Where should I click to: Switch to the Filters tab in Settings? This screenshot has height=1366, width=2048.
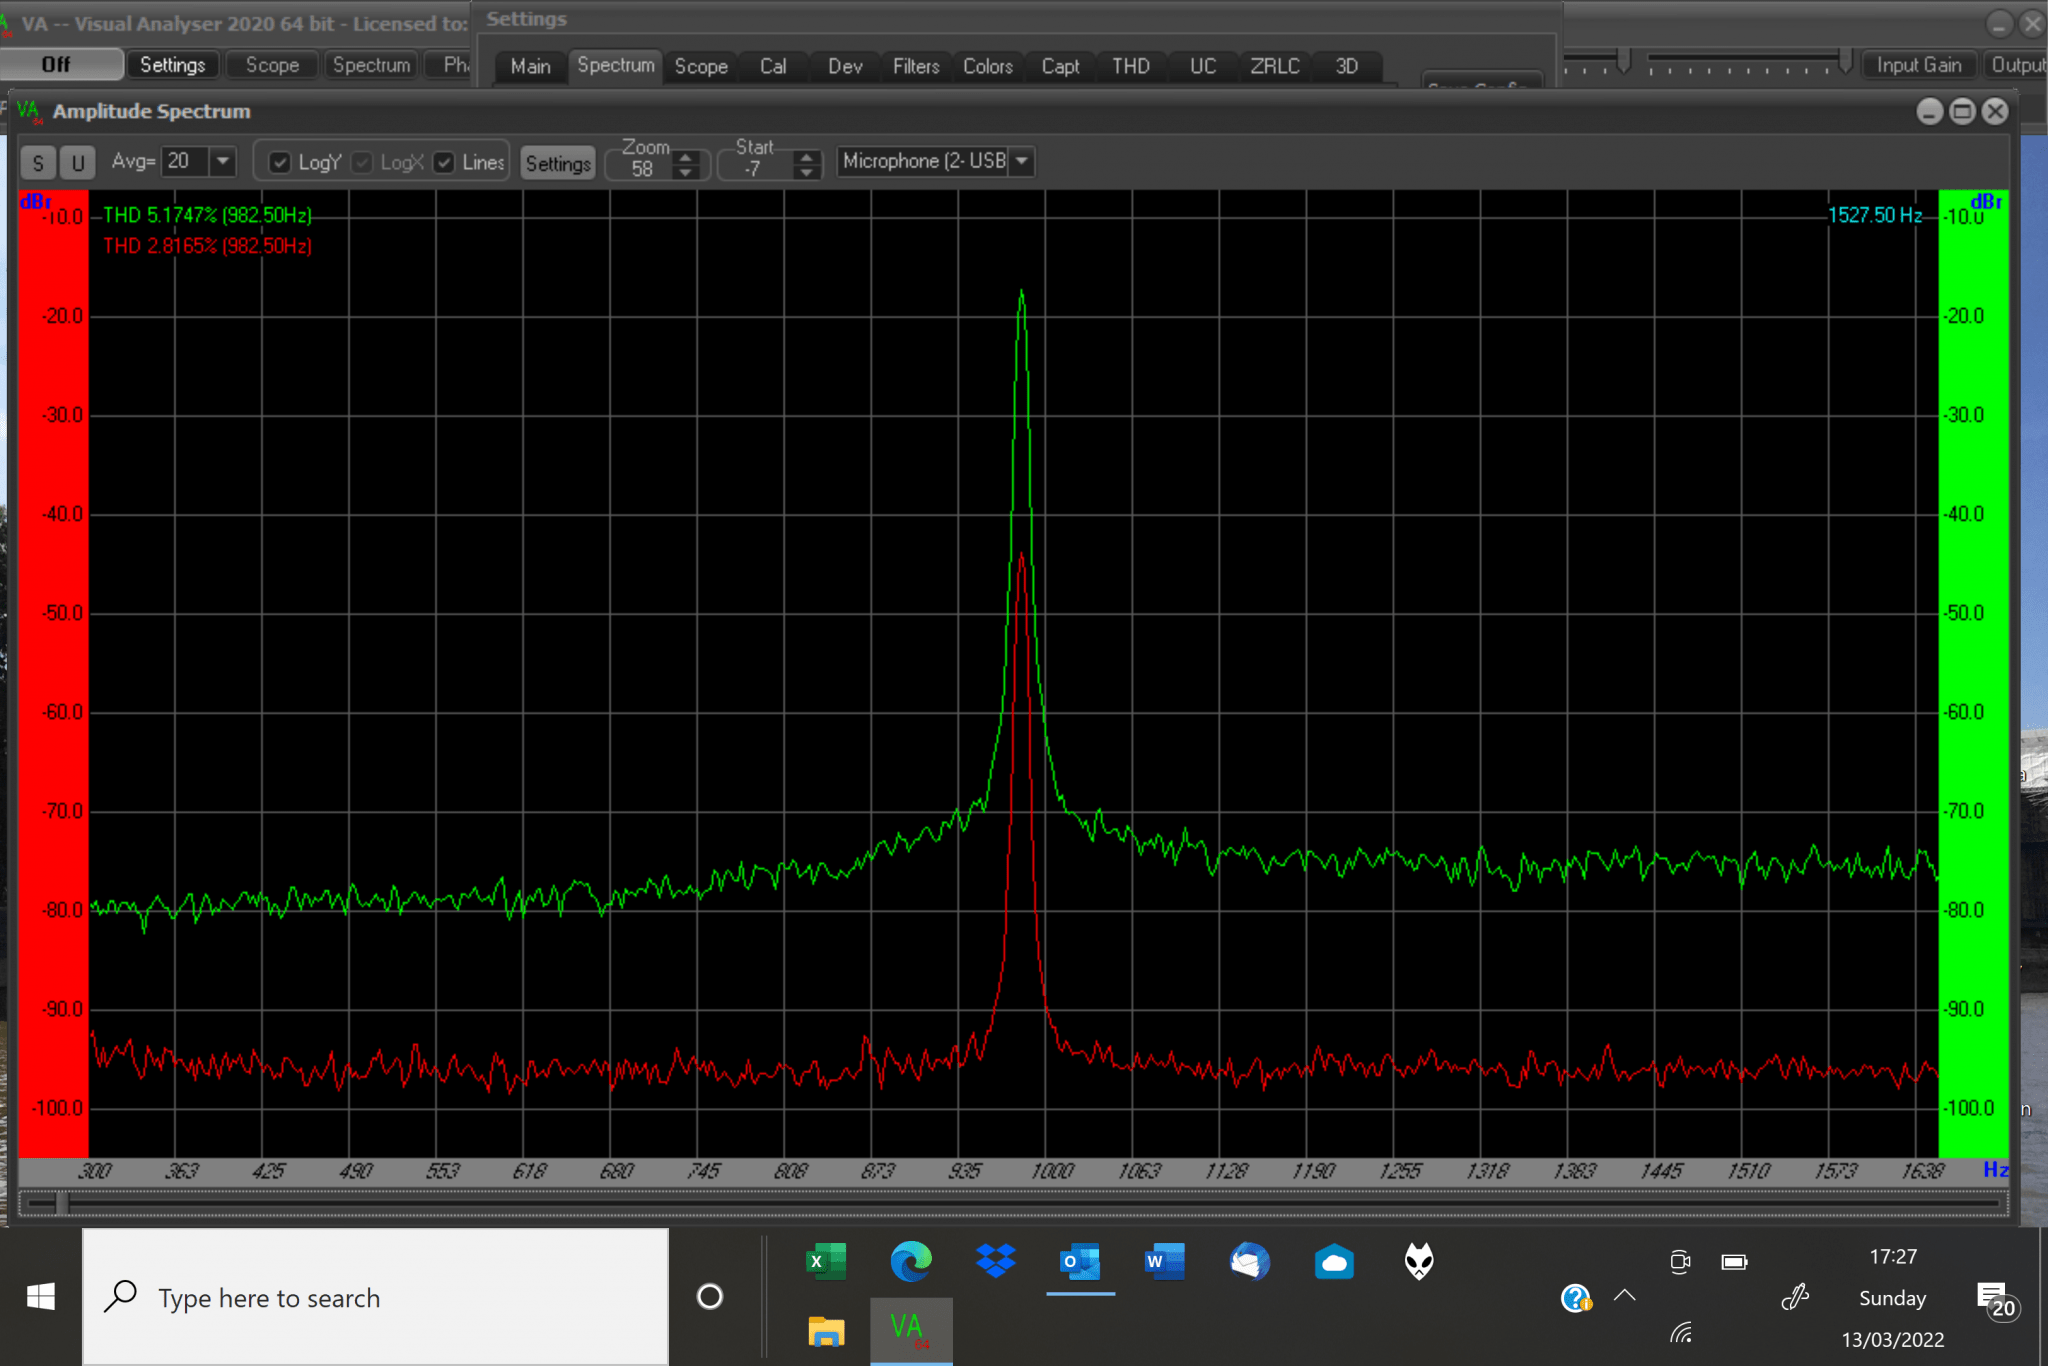(916, 66)
